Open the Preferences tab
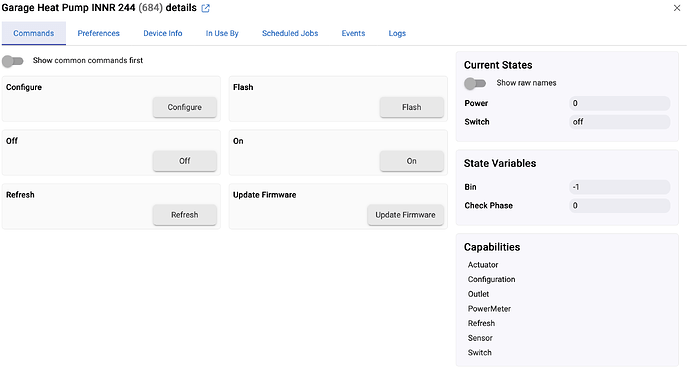 click(98, 33)
